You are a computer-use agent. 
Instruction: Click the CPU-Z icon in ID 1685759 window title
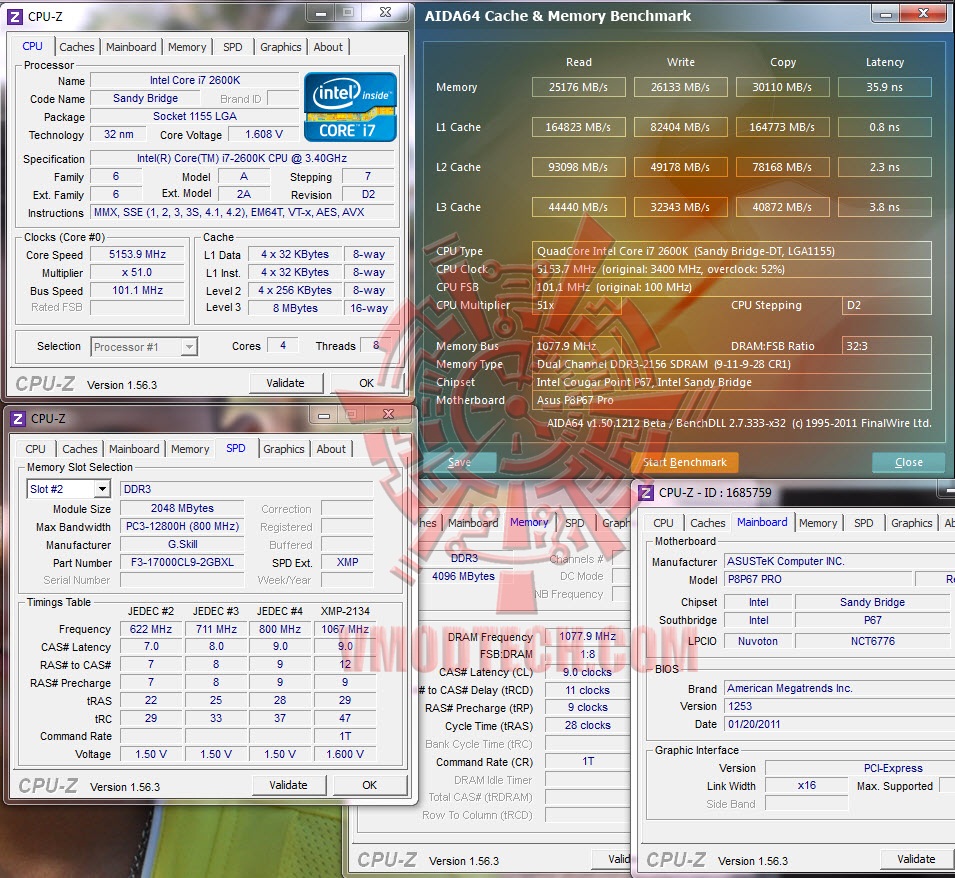tap(646, 493)
